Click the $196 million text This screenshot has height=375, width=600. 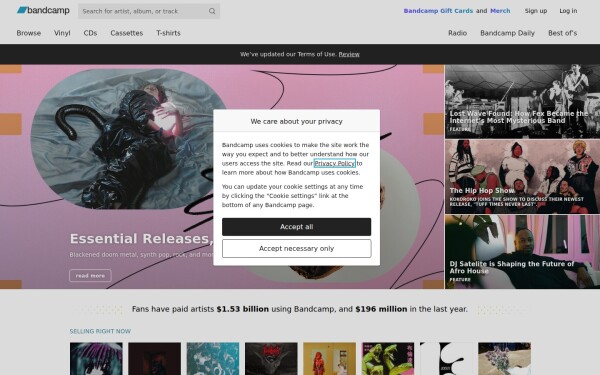coord(381,309)
